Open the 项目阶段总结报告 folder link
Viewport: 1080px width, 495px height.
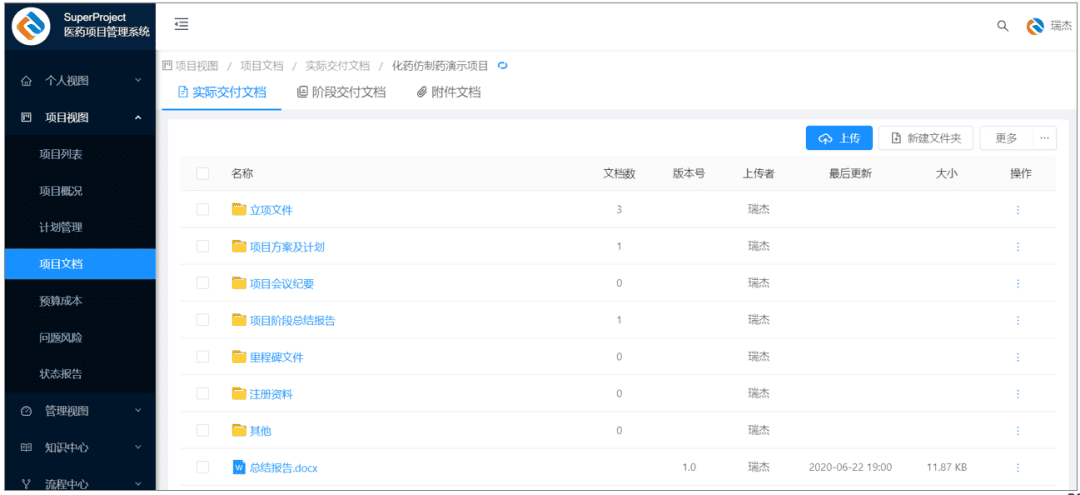pos(293,320)
